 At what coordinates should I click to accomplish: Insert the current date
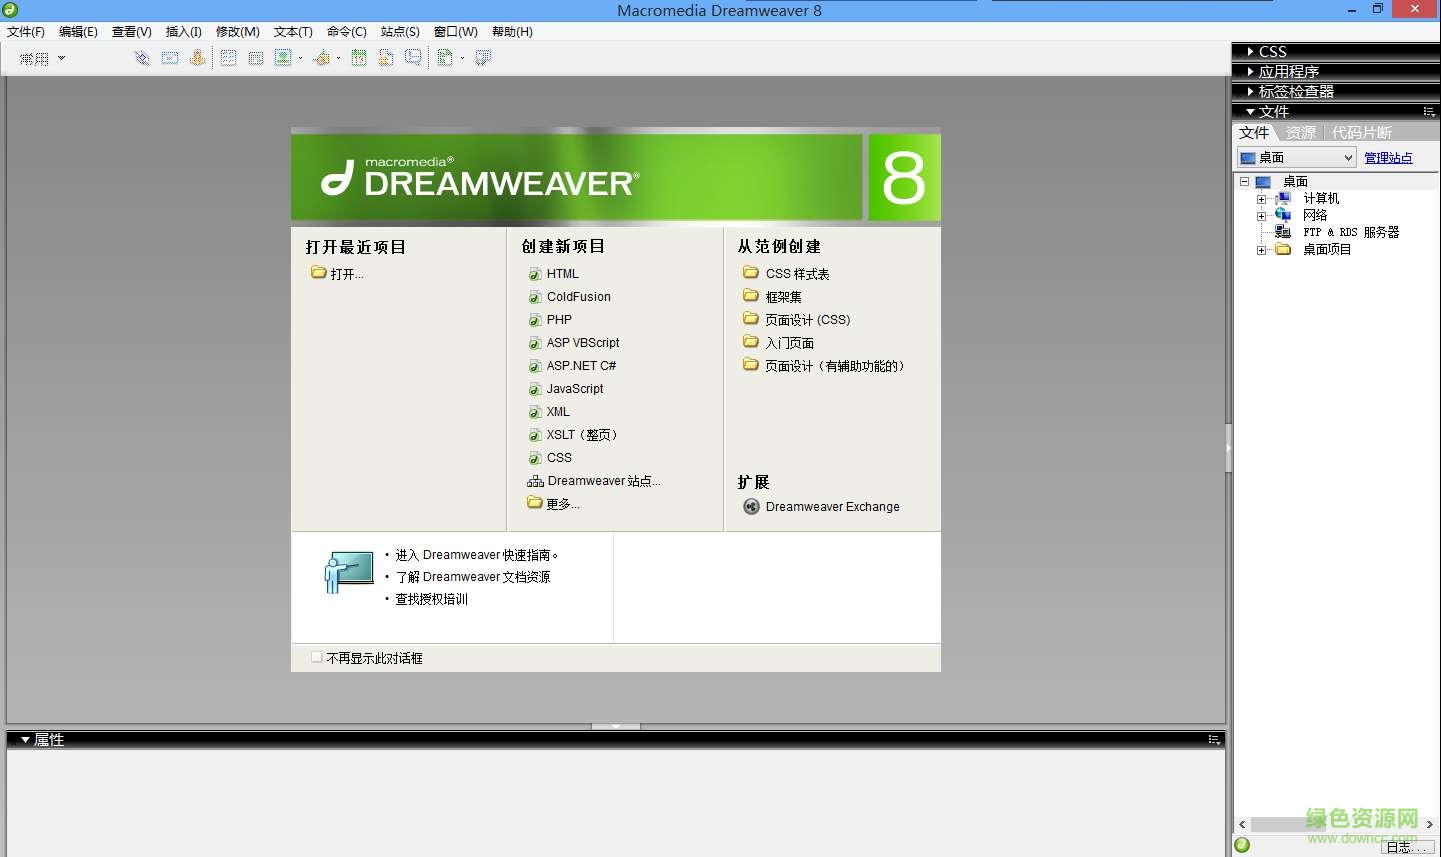coord(358,57)
